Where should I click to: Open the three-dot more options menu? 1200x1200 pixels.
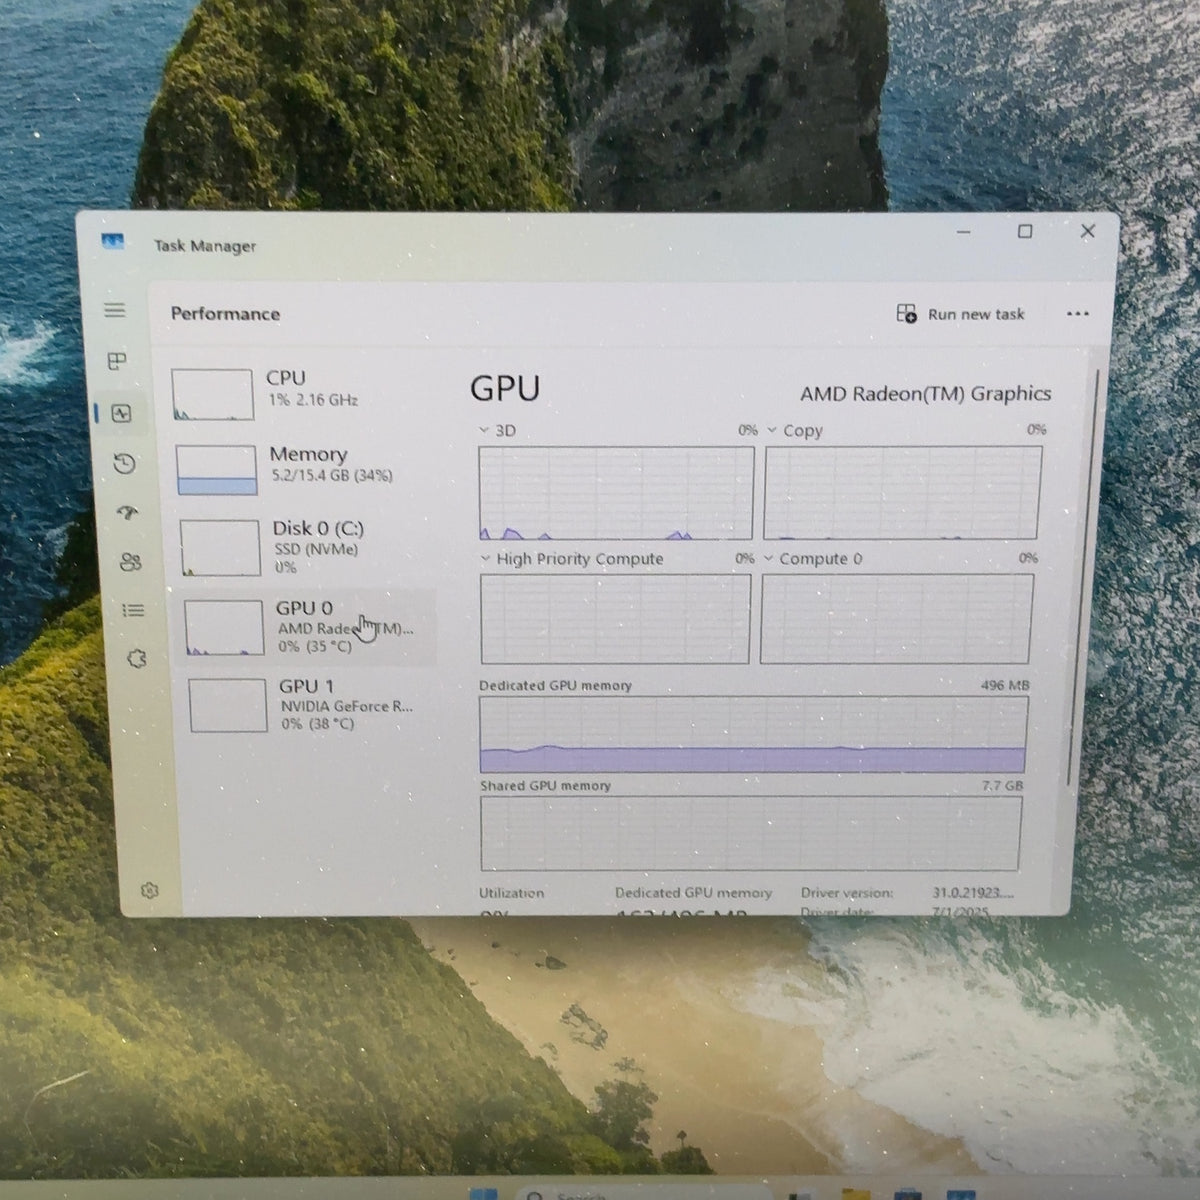1077,314
